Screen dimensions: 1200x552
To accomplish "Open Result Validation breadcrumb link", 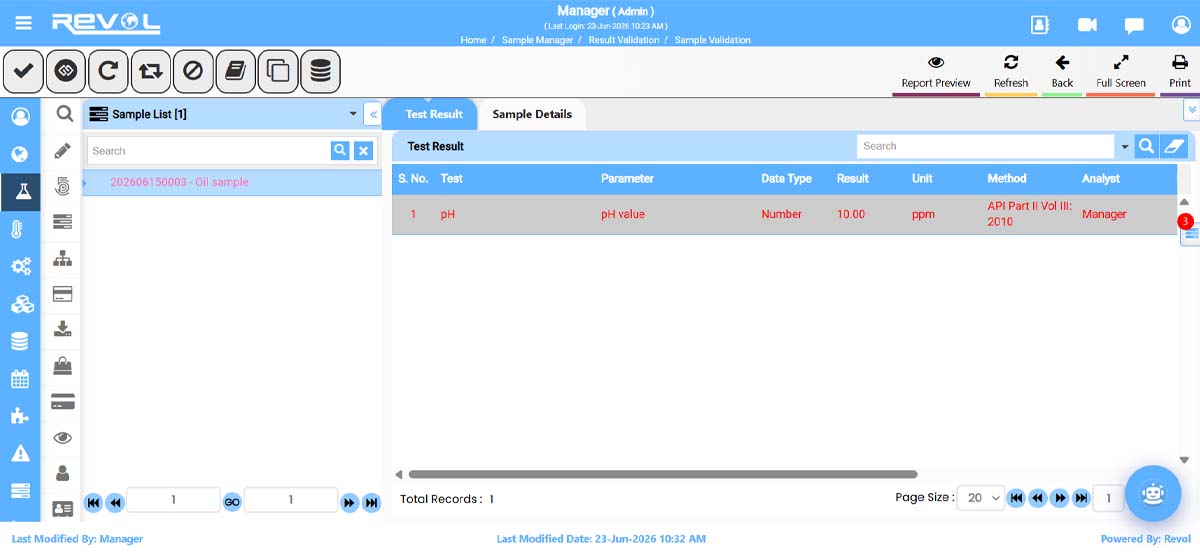I will [x=624, y=40].
